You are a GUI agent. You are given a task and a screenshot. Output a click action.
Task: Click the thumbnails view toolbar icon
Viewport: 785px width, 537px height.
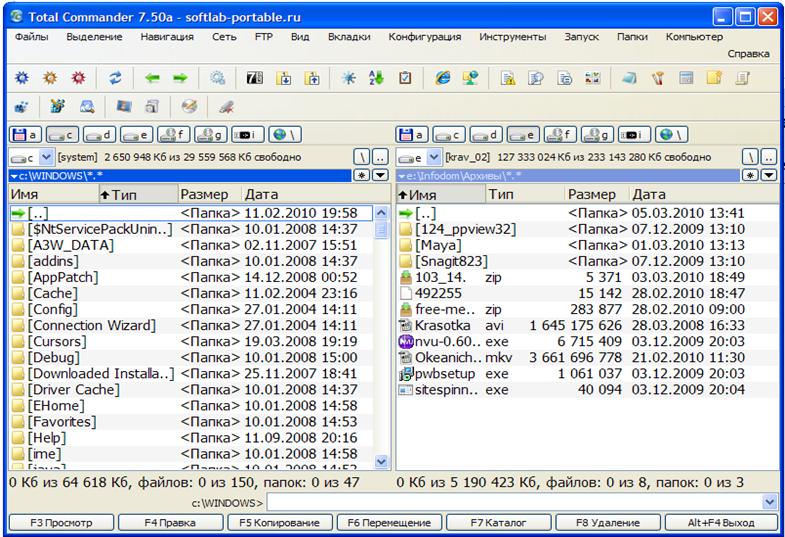(593, 78)
